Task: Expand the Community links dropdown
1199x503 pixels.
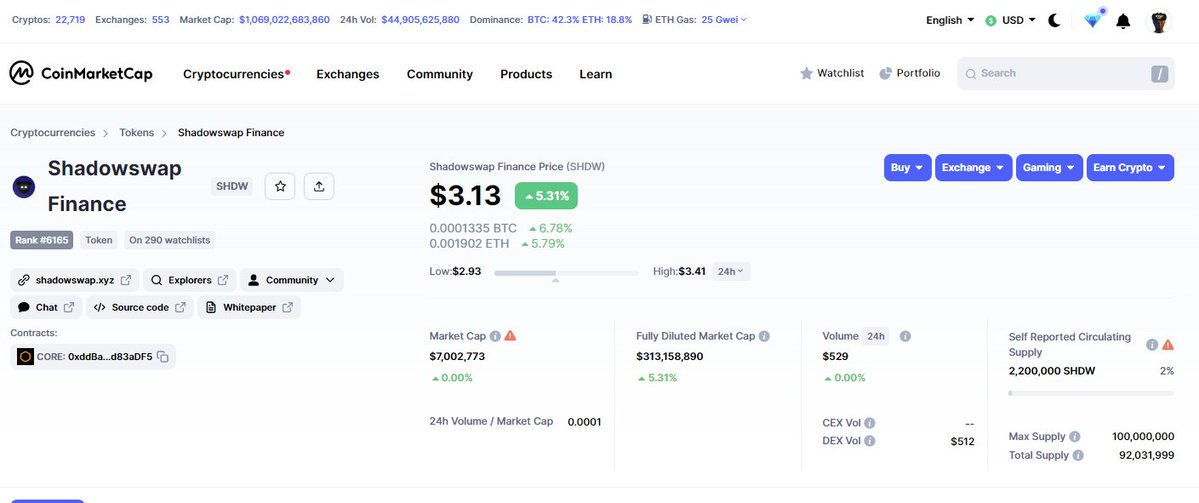Action: coord(291,280)
